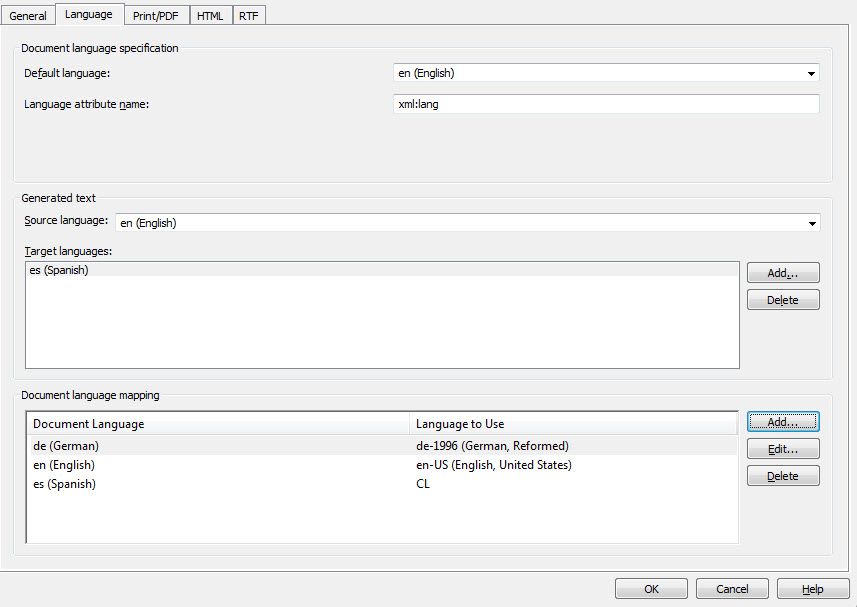The height and width of the screenshot is (607, 857).
Task: Click Add button for Document language mapping
Action: pos(783,422)
